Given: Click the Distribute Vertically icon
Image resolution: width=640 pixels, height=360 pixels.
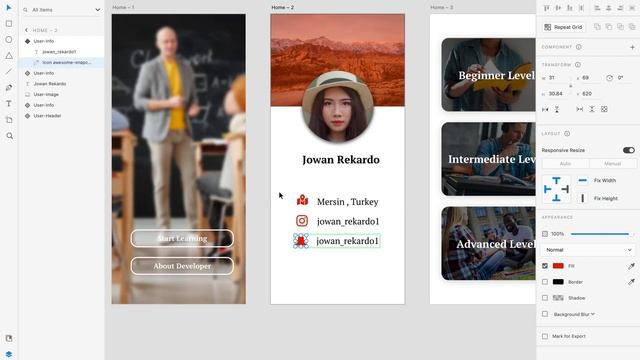Looking at the screenshot, I should (581, 8).
